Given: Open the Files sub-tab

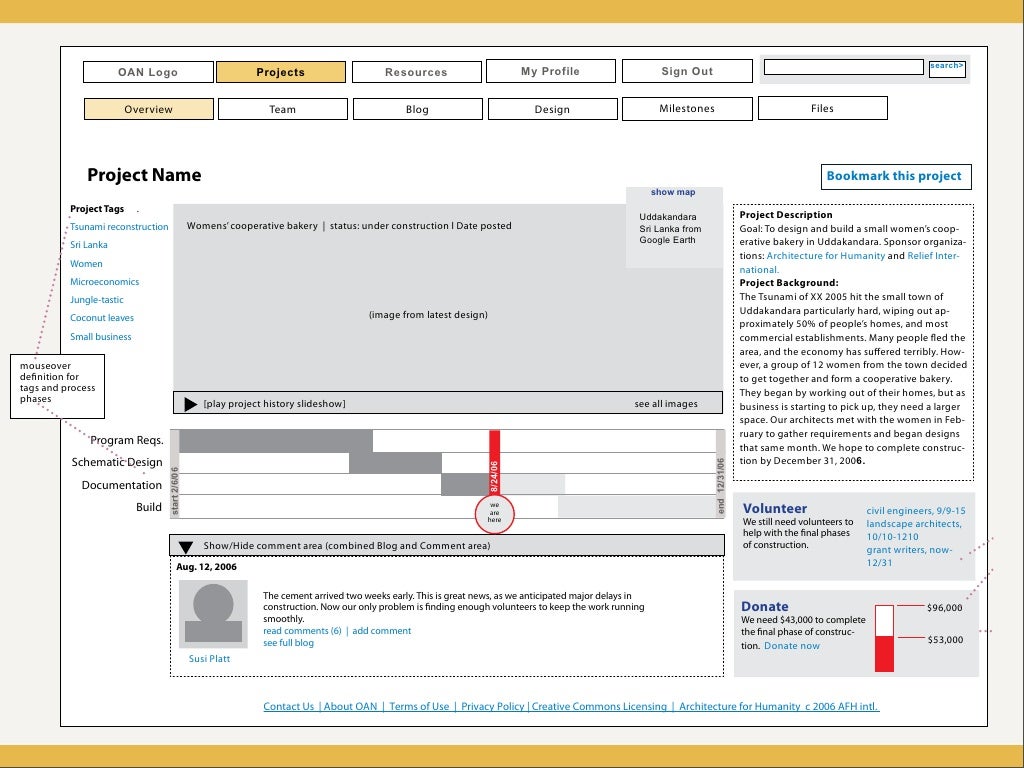Looking at the screenshot, I should click(x=823, y=108).
